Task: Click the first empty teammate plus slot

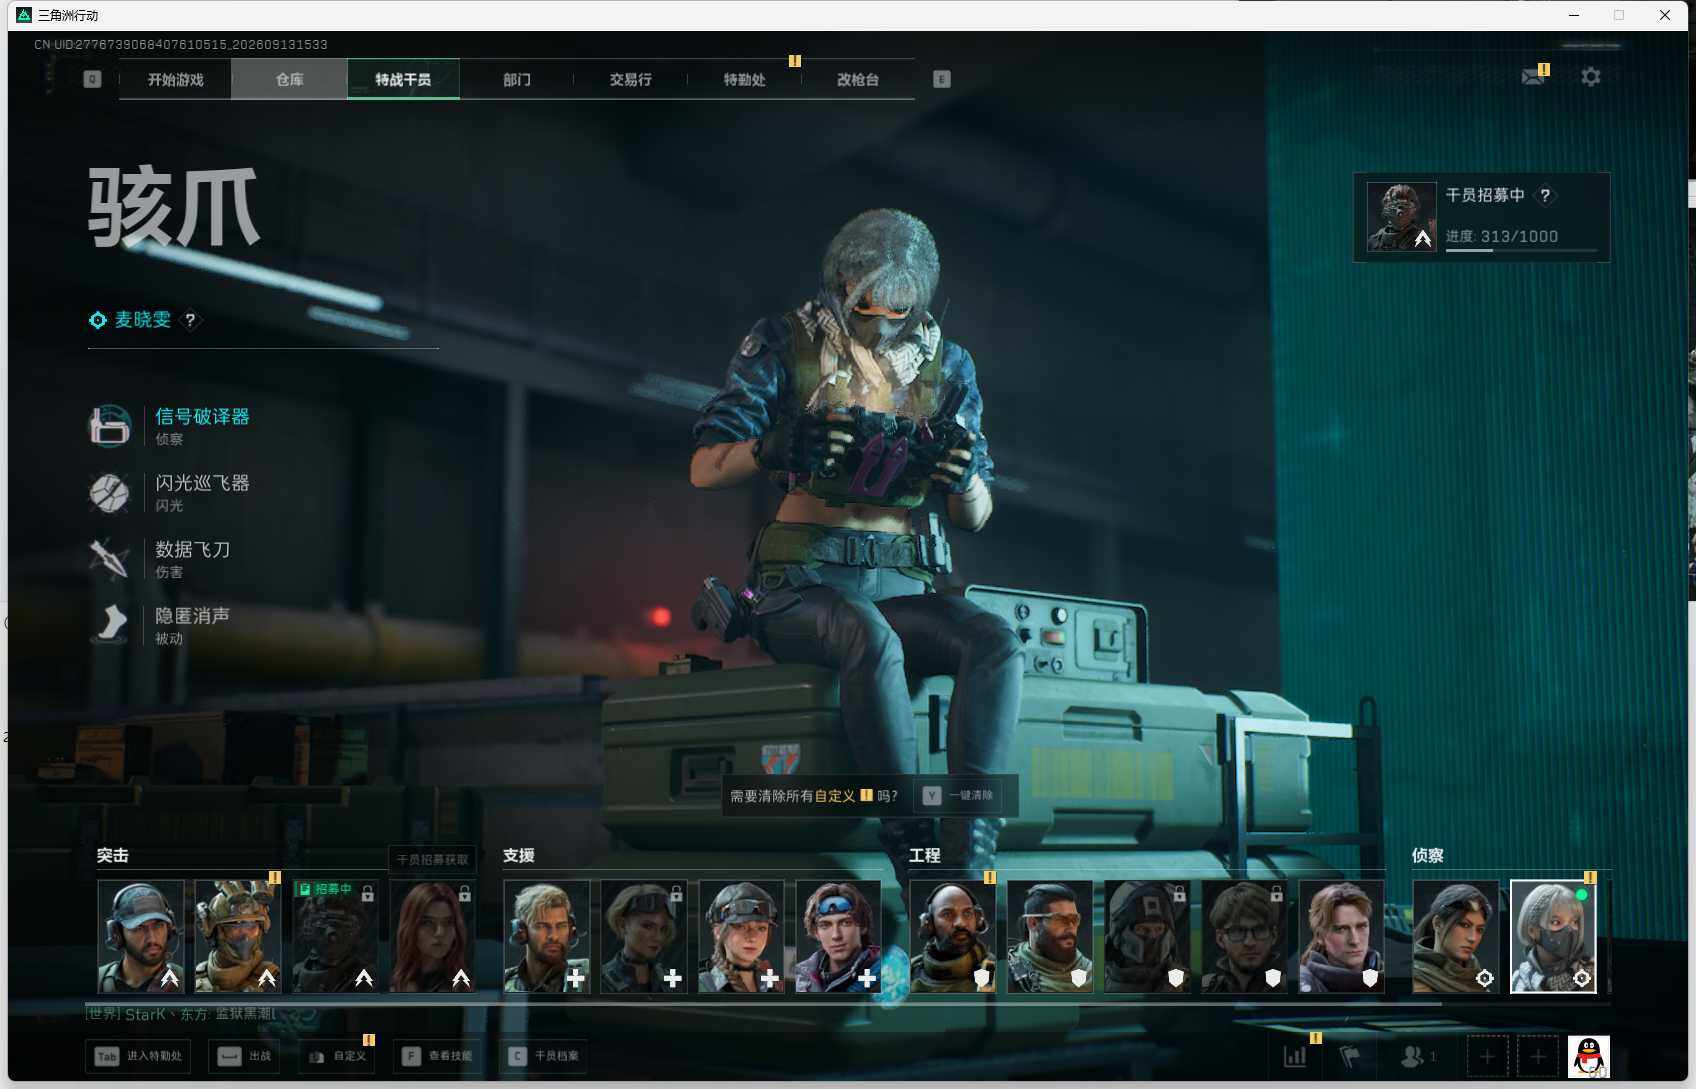Action: coord(1487,1056)
